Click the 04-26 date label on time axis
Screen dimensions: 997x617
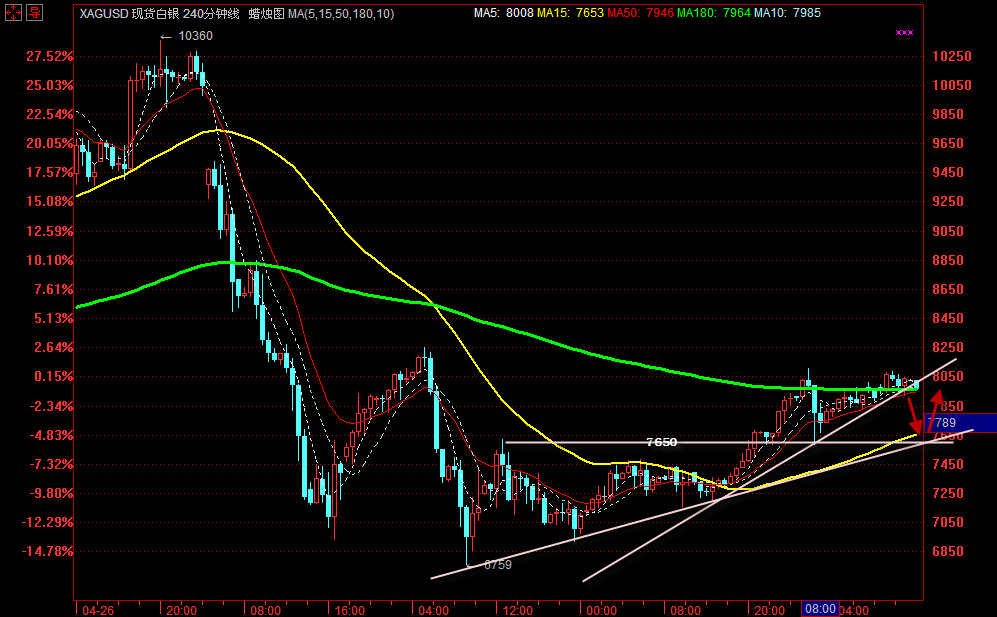click(96, 608)
